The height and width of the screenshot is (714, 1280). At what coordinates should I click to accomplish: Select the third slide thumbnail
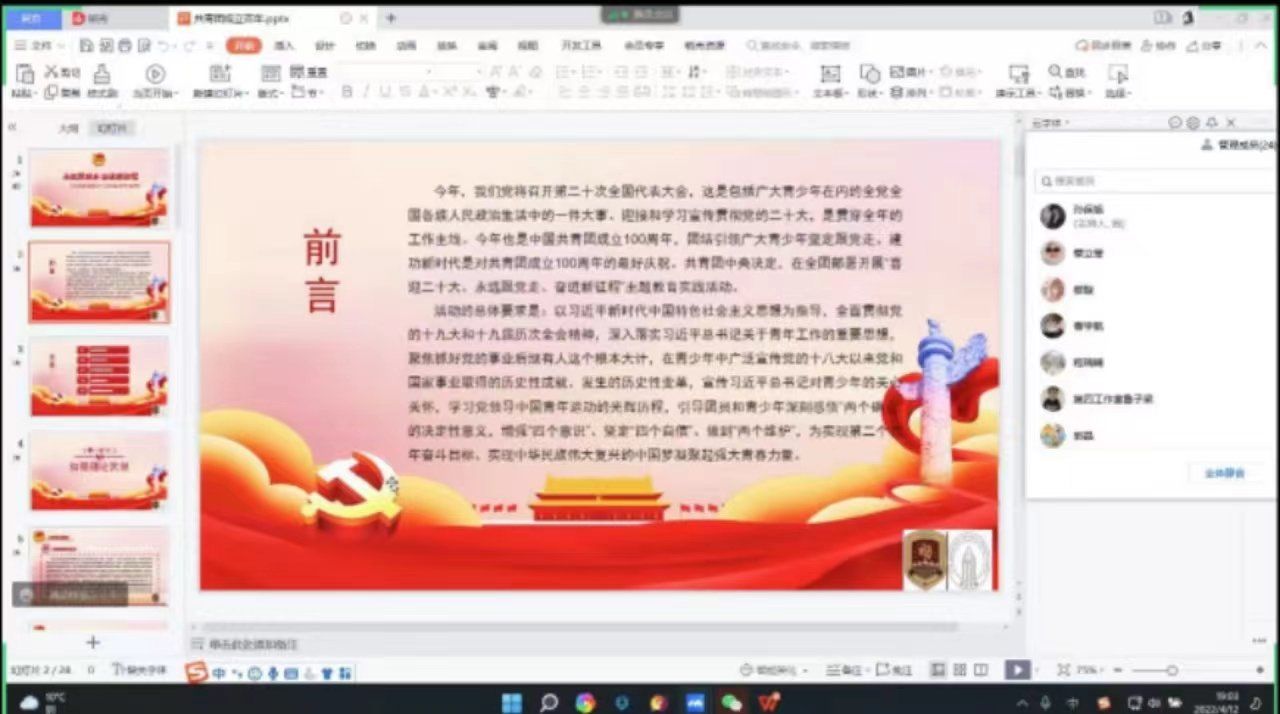point(99,376)
